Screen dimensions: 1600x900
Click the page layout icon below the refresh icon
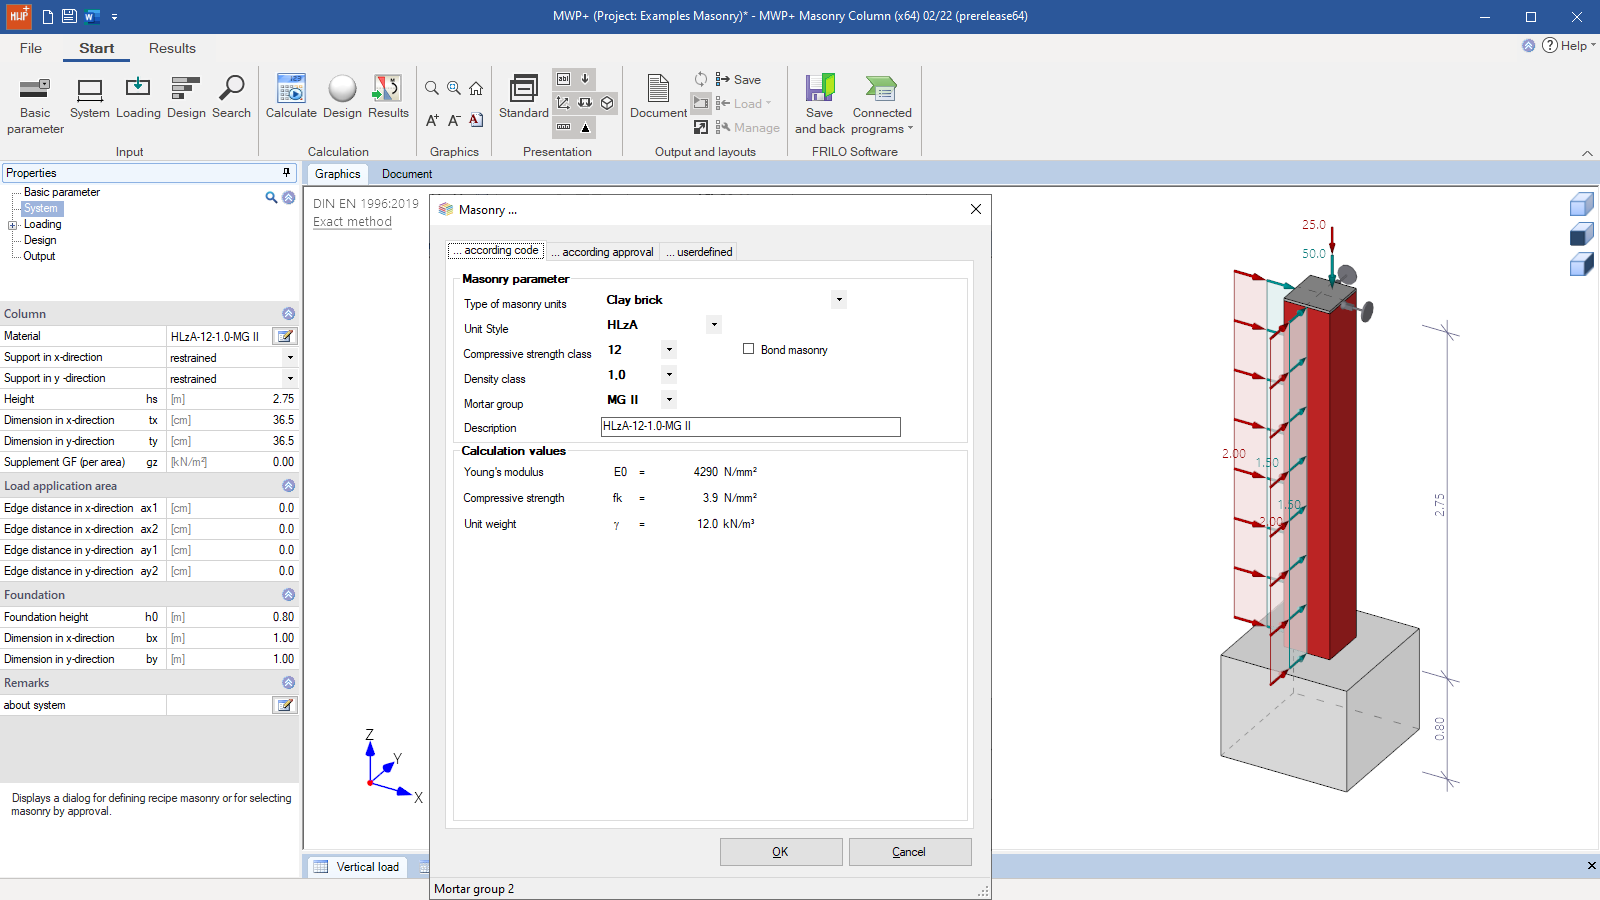(701, 103)
